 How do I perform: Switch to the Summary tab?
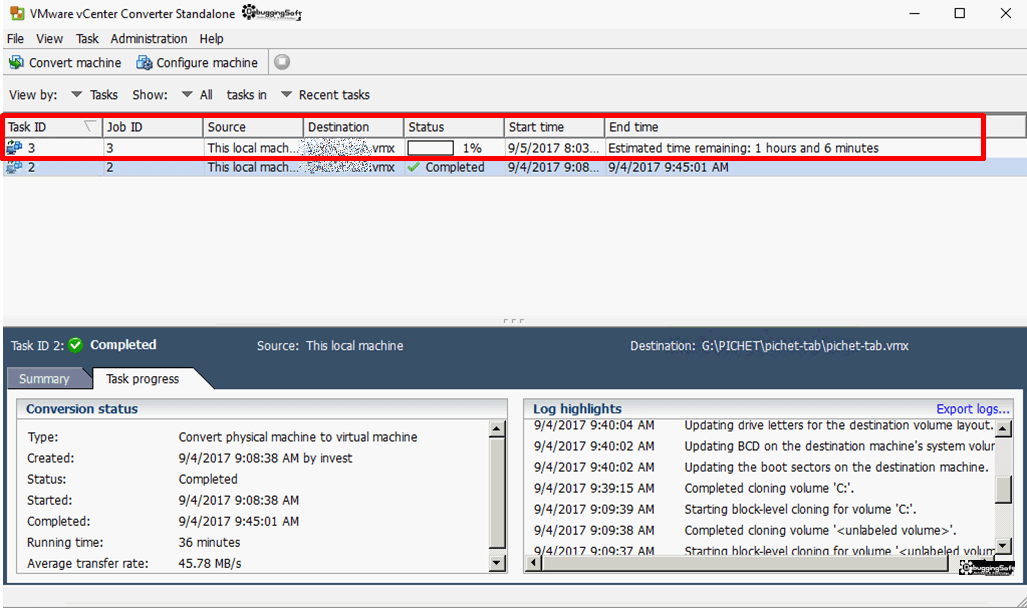click(x=45, y=379)
